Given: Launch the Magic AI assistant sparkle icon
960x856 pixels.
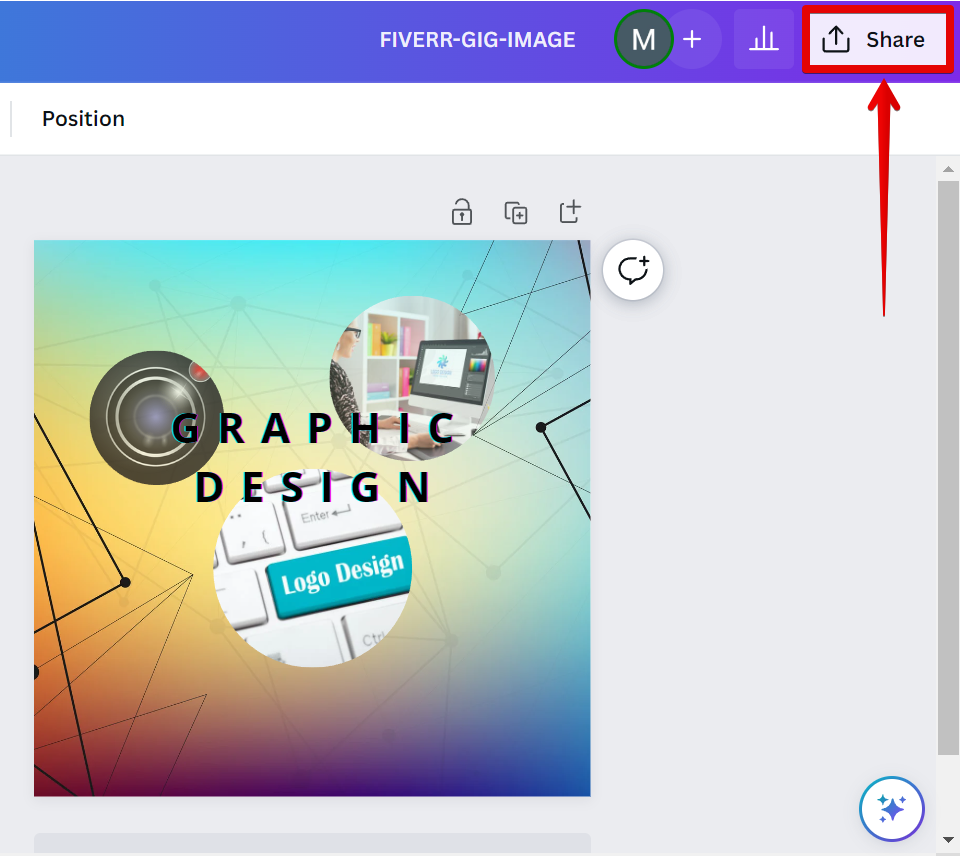Looking at the screenshot, I should [x=891, y=808].
